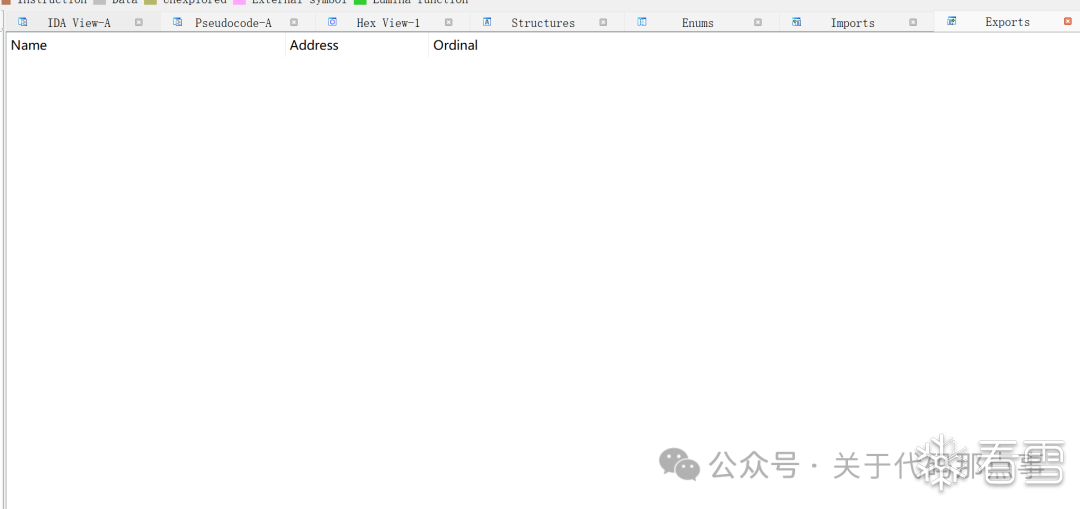
Task: Close the Enums tab
Action: click(758, 22)
